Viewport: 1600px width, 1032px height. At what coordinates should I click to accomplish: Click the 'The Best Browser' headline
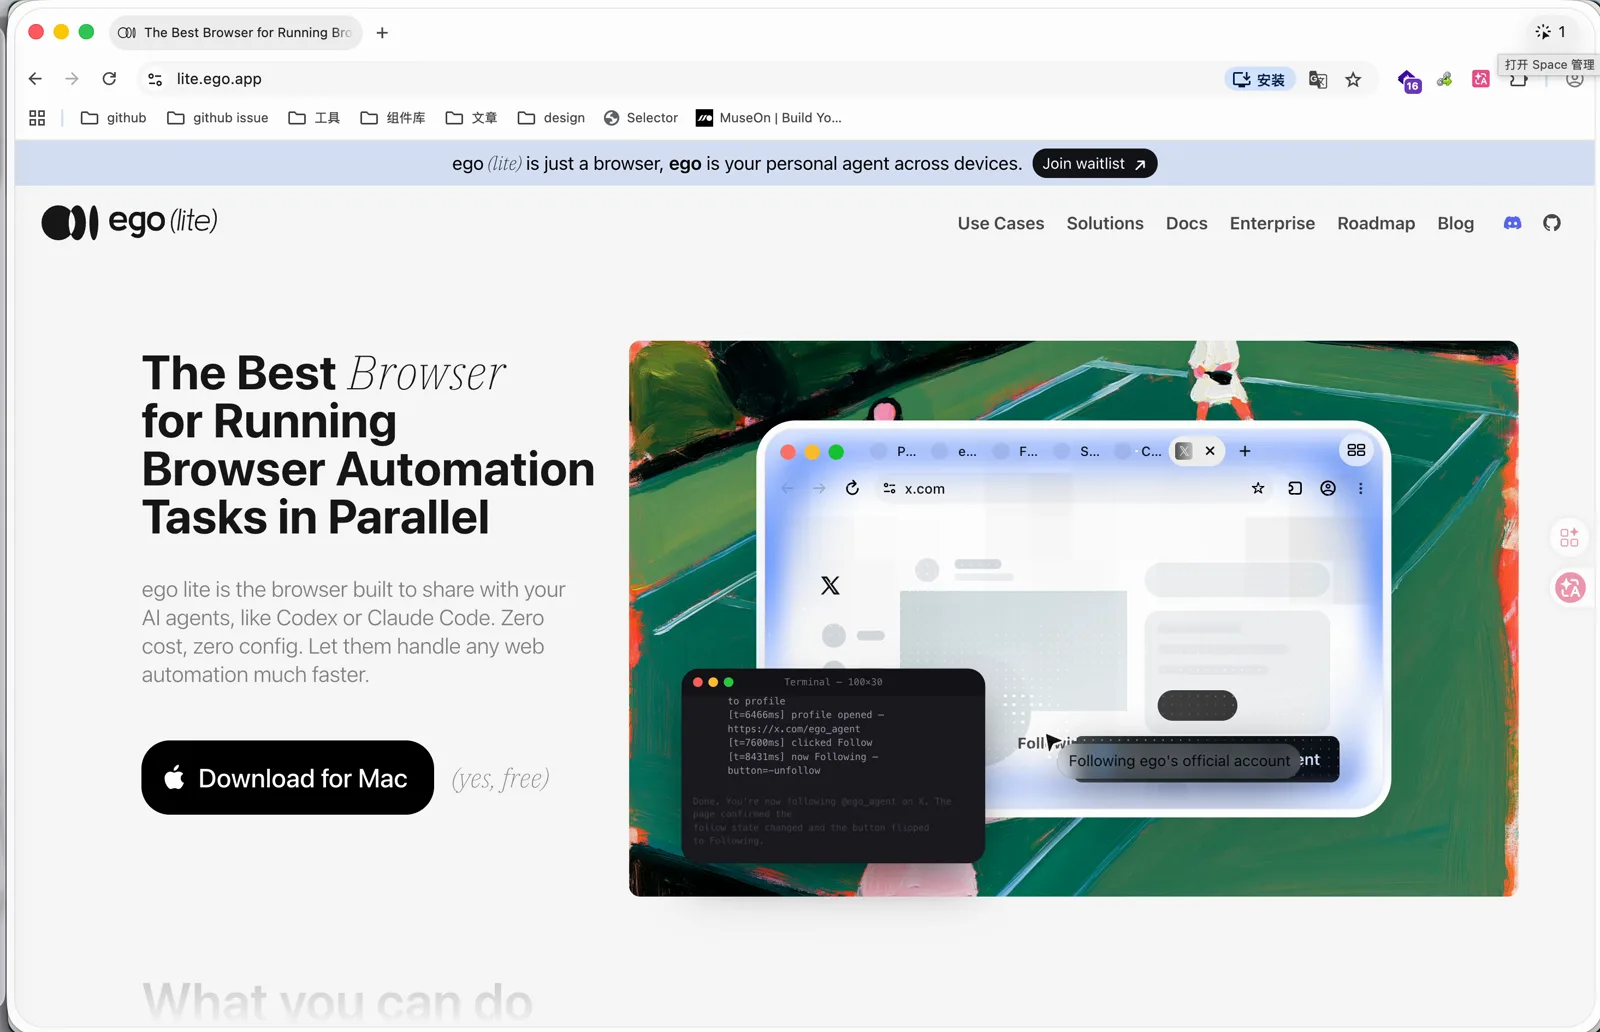click(368, 445)
